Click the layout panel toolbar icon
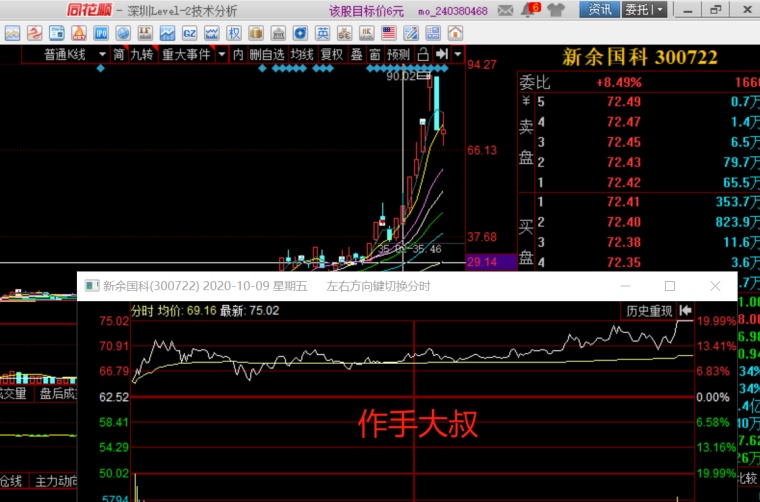The width and height of the screenshot is (760, 502). point(433,33)
